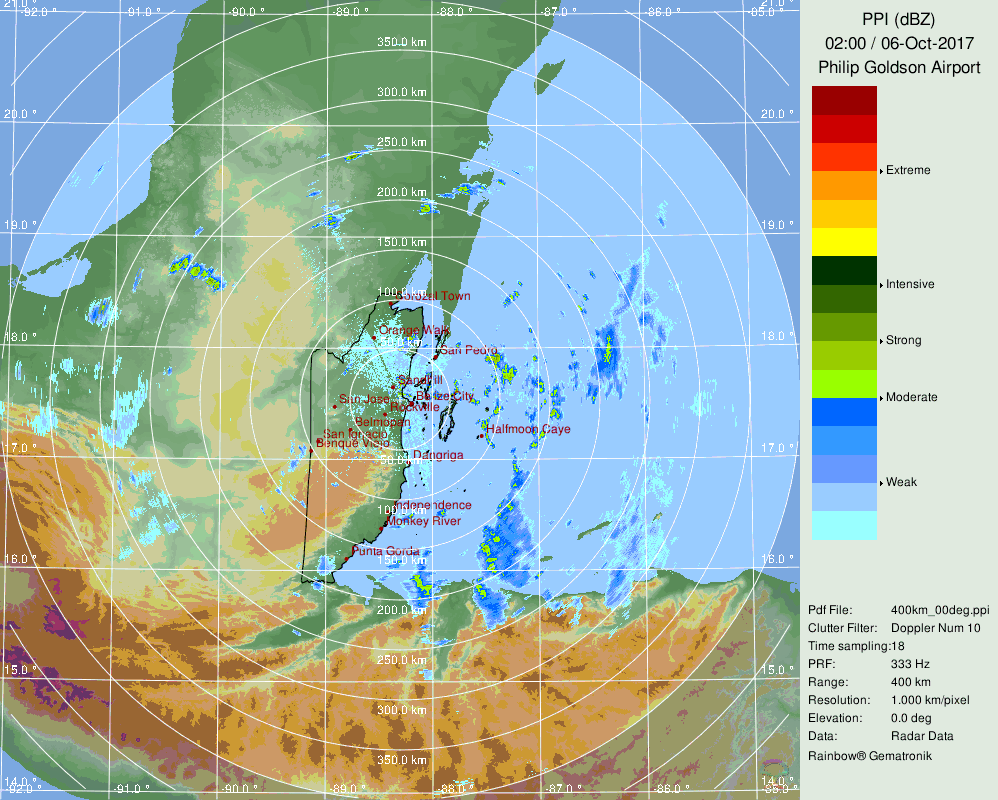Viewport: 998px width, 800px height.
Task: Click the Extreme legend label
Action: click(x=908, y=170)
